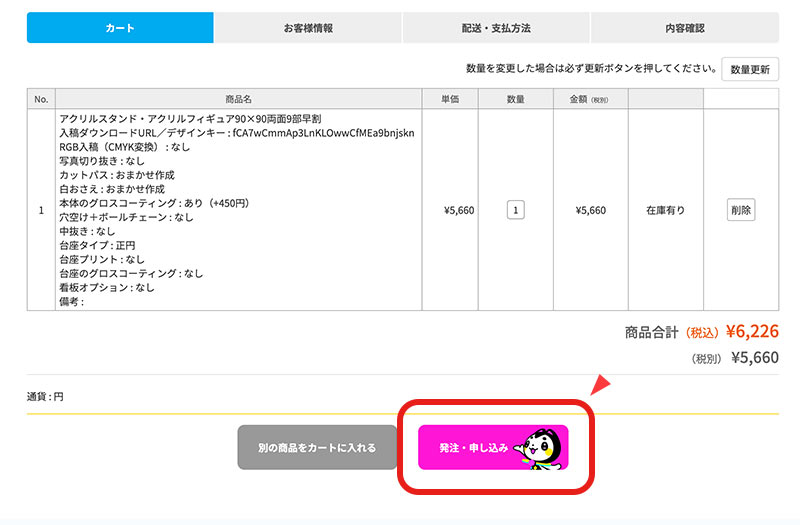Click the 在庫有り stock status cell
This screenshot has height=525, width=800.
click(665, 210)
